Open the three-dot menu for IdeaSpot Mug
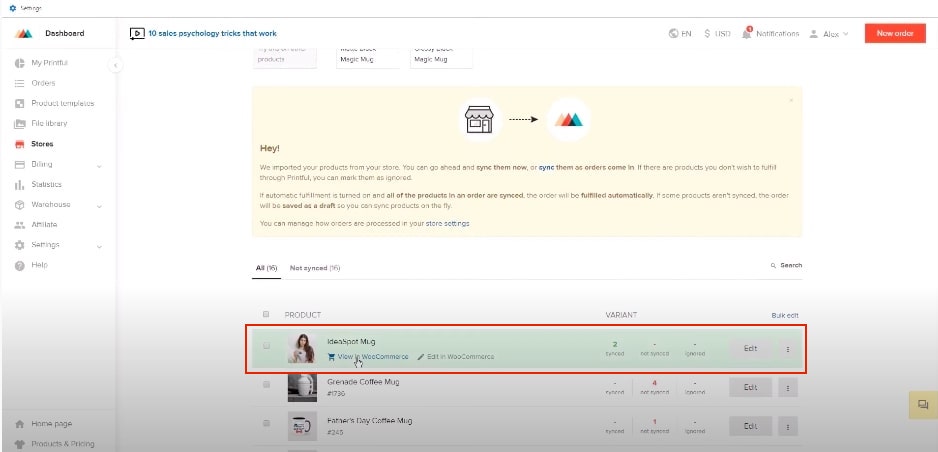The width and height of the screenshot is (938, 452). point(788,349)
